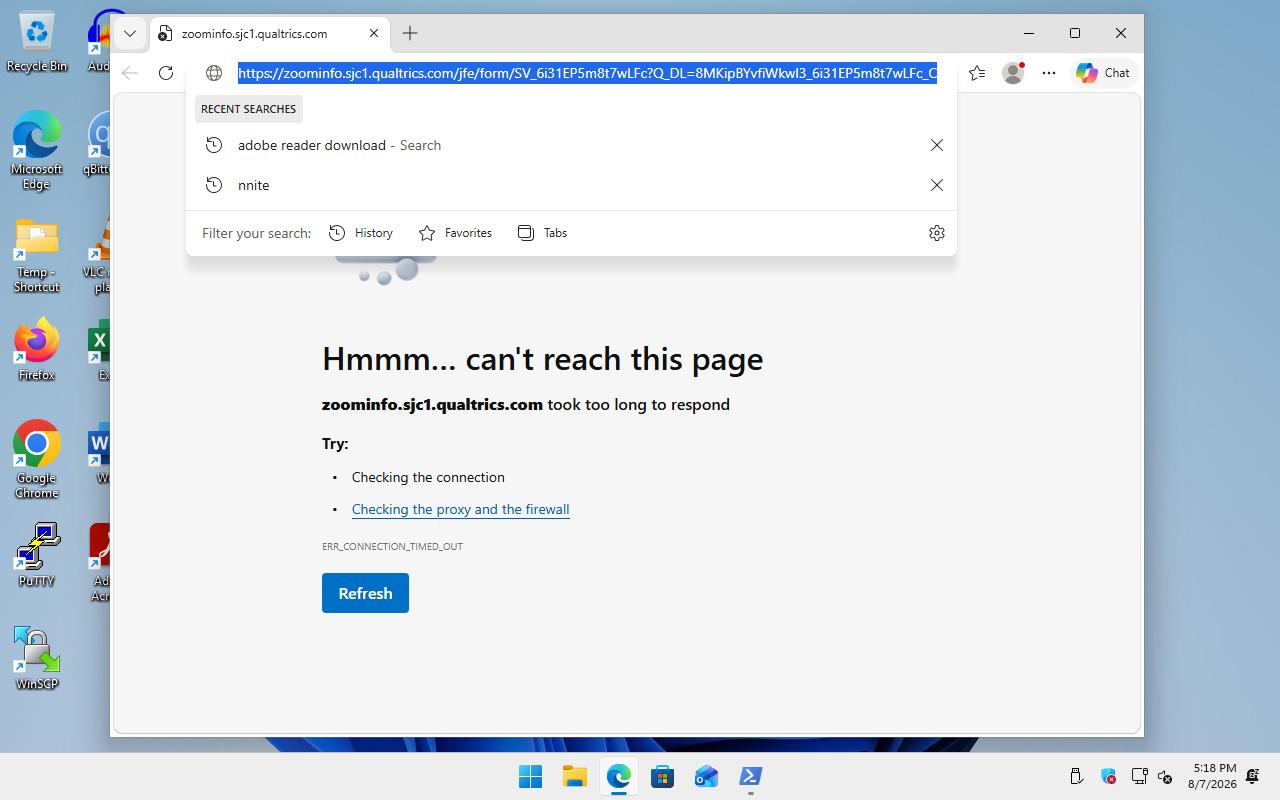1280x800 pixels.
Task: Open the Google Chrome desktop icon
Action: pos(37,460)
